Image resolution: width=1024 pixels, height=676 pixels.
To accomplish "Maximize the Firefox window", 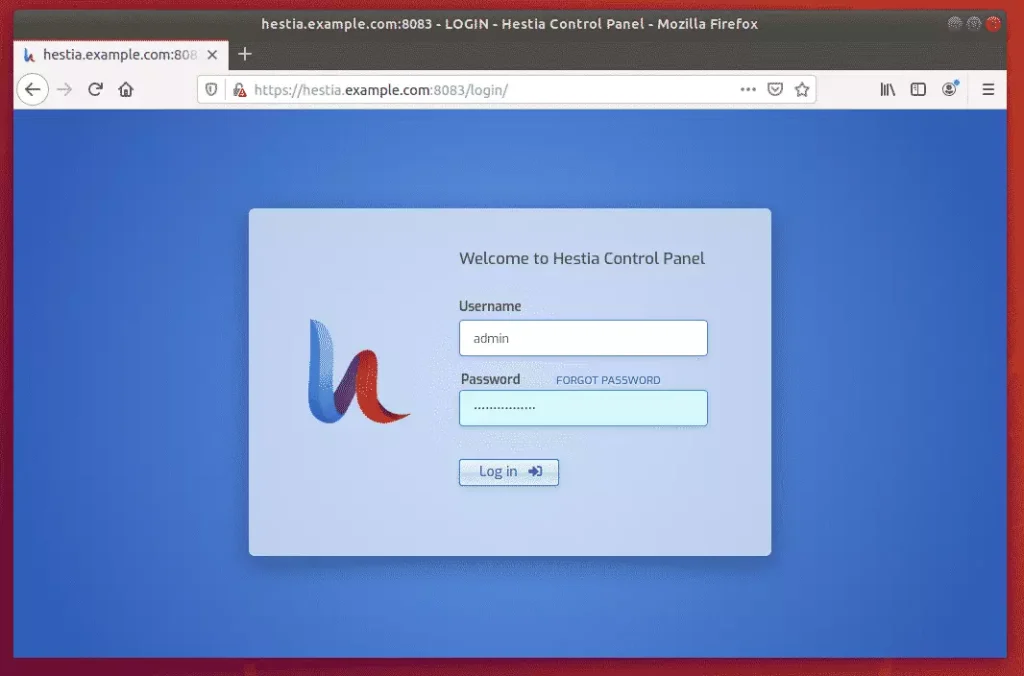I will click(974, 24).
